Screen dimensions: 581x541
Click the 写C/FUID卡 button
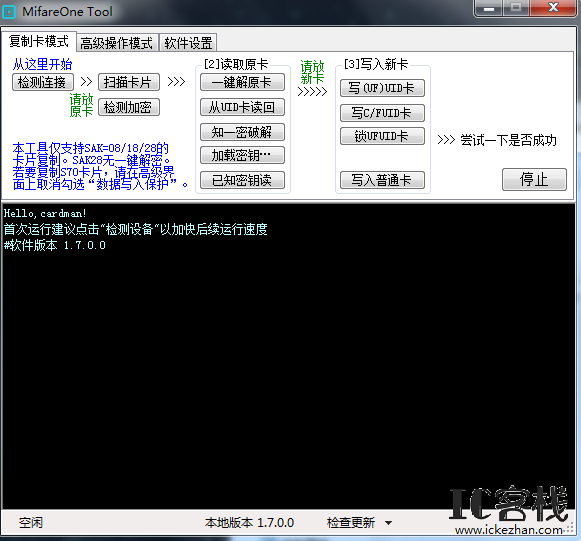coord(382,113)
